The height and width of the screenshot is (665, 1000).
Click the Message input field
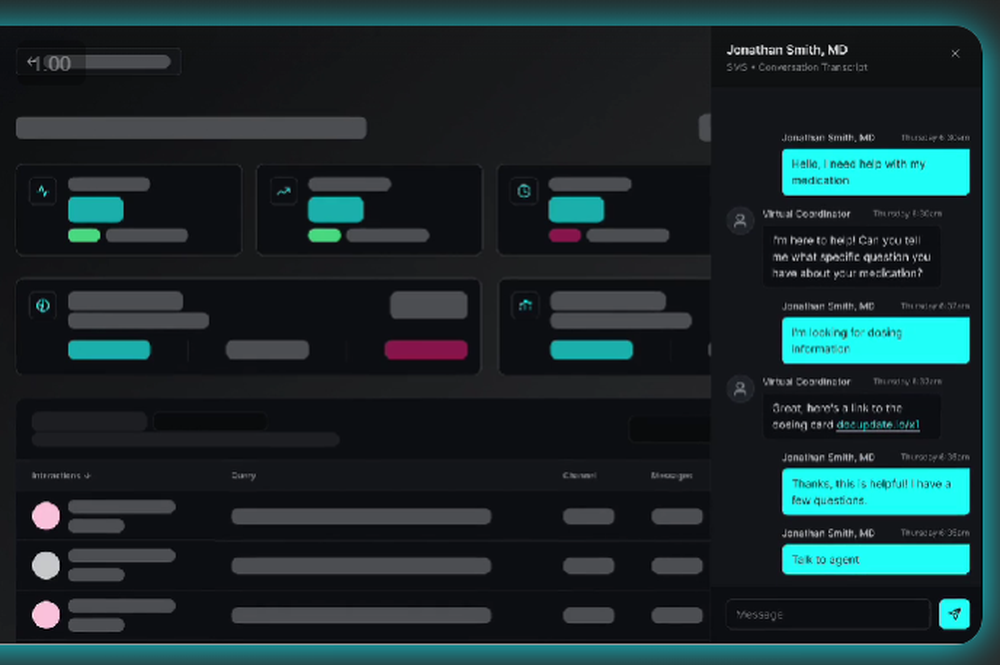(828, 614)
